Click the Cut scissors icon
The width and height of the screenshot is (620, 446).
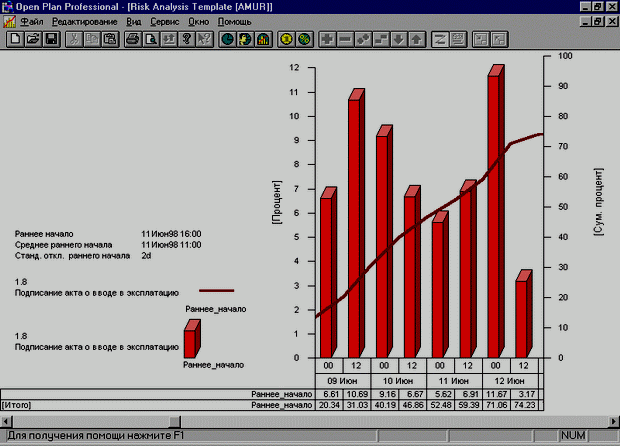click(74, 39)
